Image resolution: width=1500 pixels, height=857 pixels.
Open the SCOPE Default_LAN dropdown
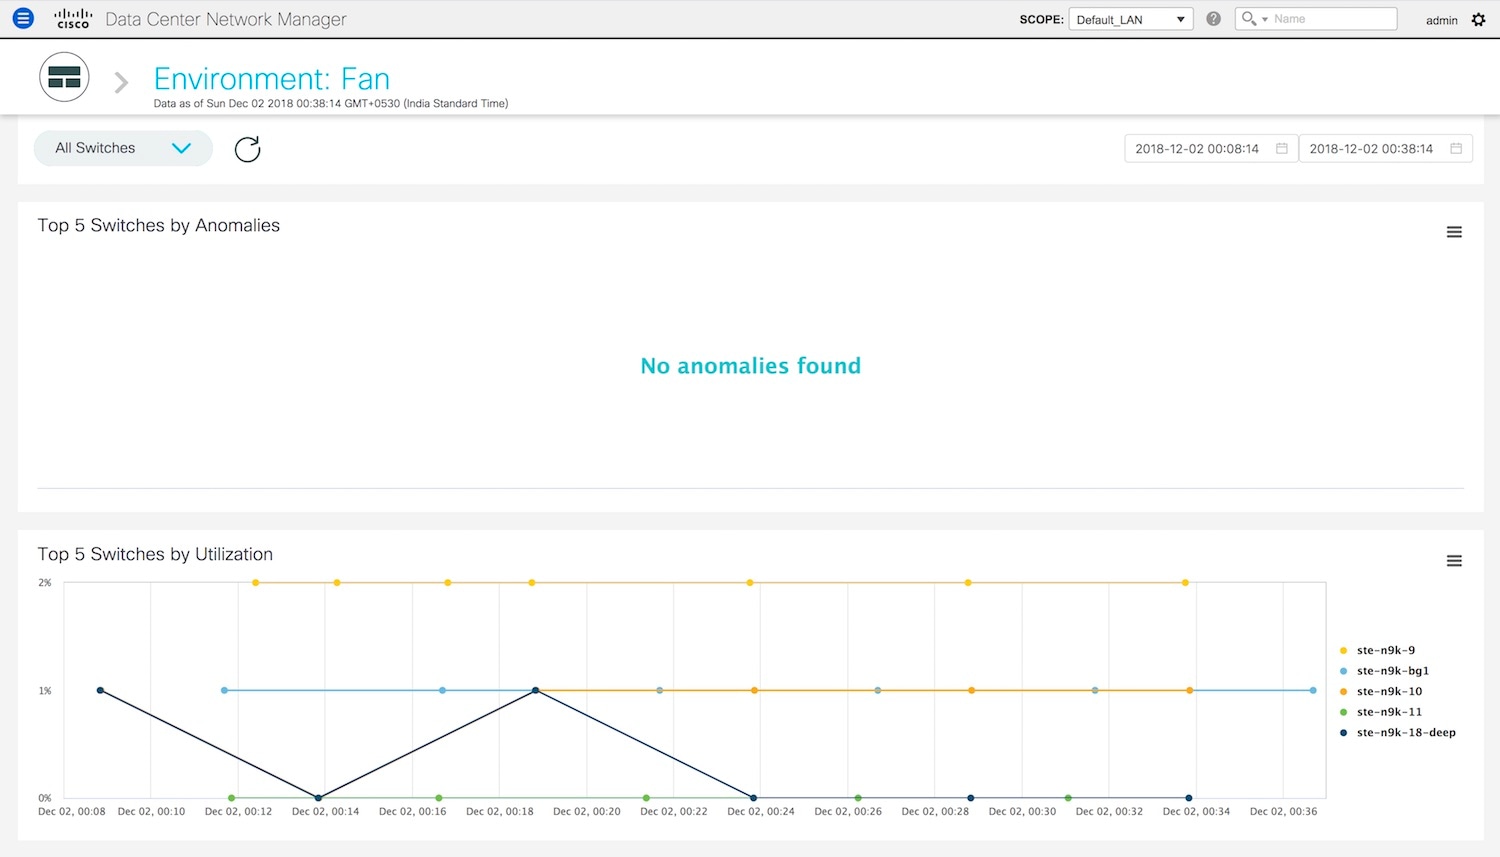tap(1131, 19)
